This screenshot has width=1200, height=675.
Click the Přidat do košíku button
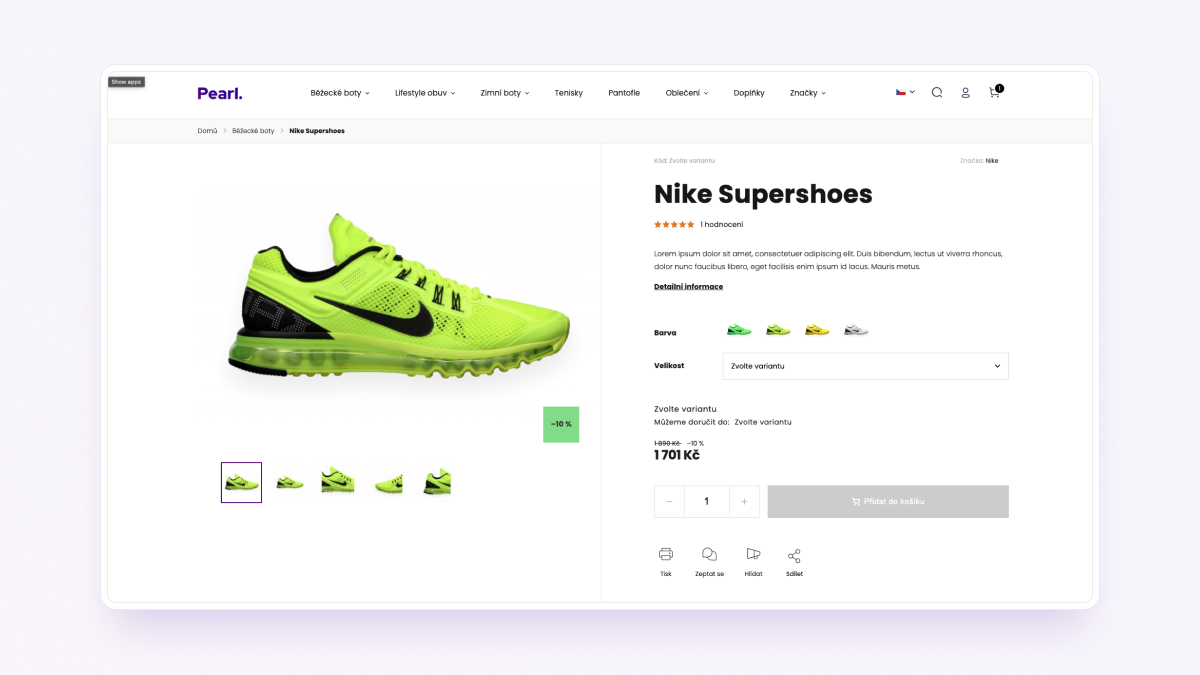coord(888,501)
